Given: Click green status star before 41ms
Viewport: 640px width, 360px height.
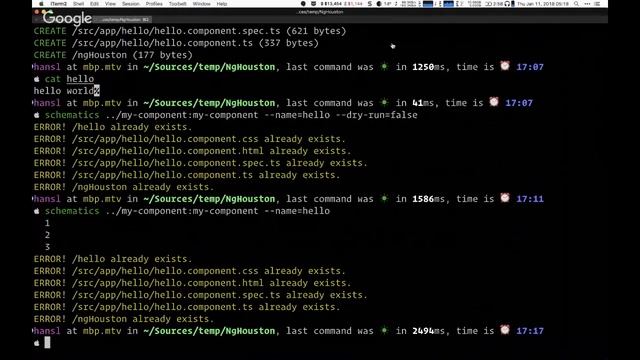Looking at the screenshot, I should click(384, 102).
